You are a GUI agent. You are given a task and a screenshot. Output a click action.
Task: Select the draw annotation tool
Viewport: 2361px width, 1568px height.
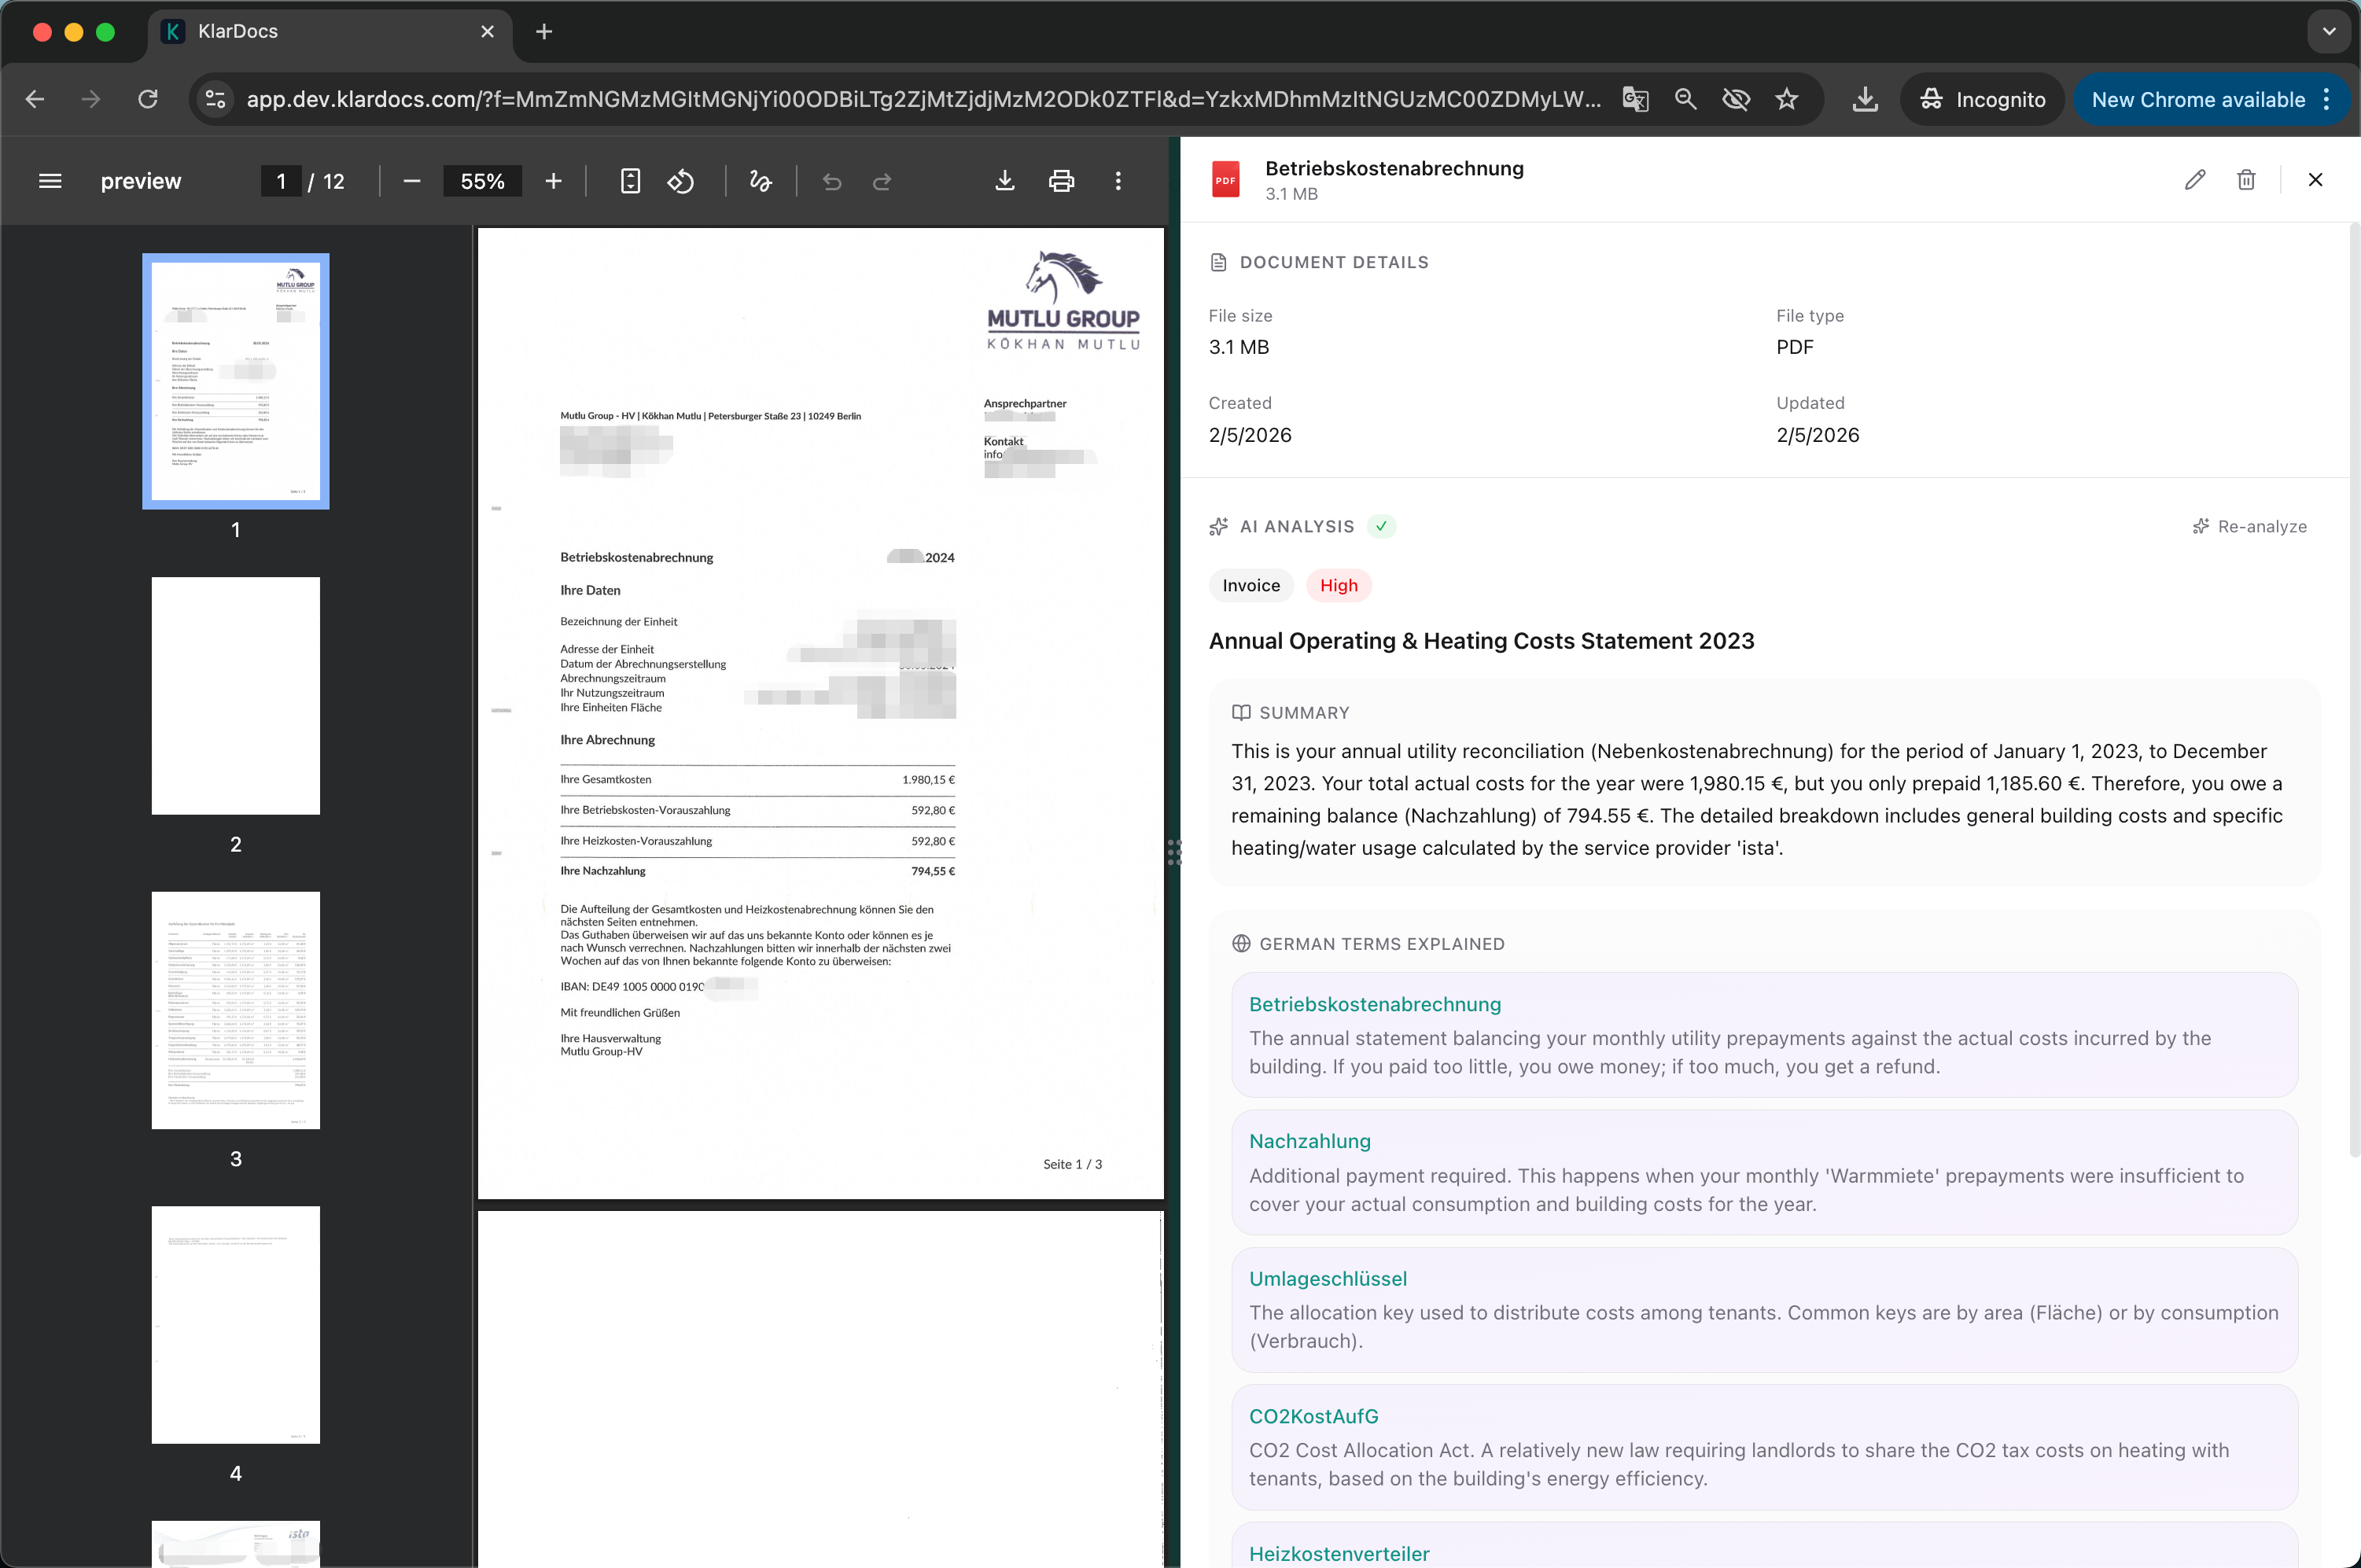pos(760,181)
